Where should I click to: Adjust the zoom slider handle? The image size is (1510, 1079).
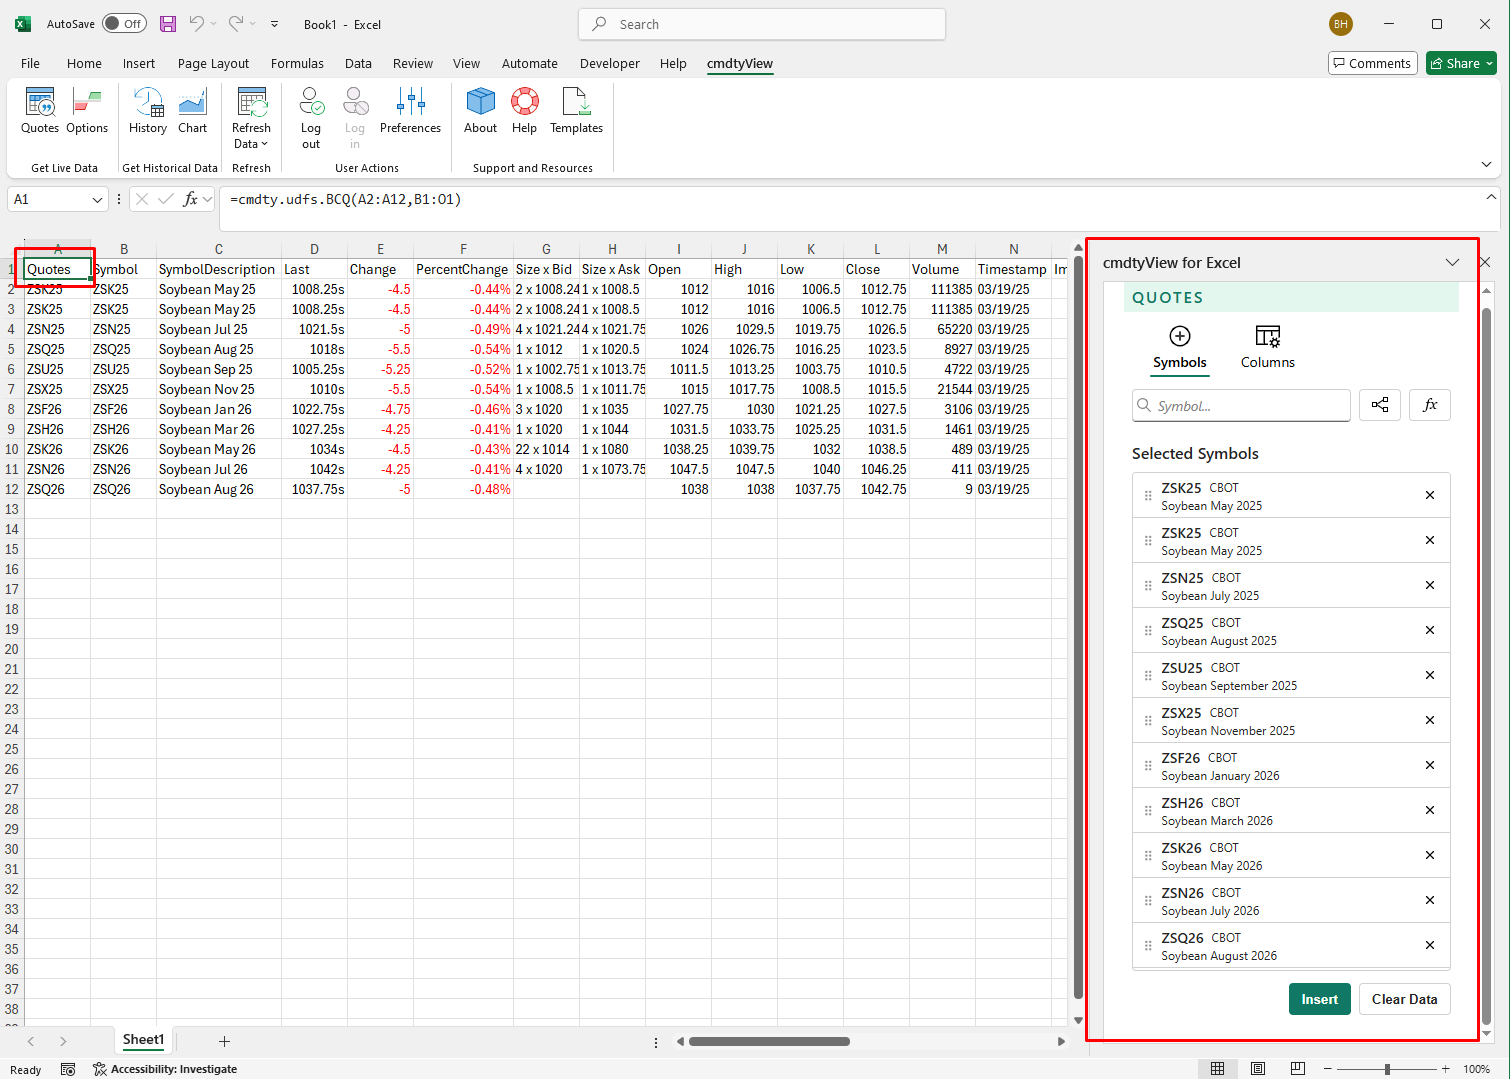point(1387,1069)
